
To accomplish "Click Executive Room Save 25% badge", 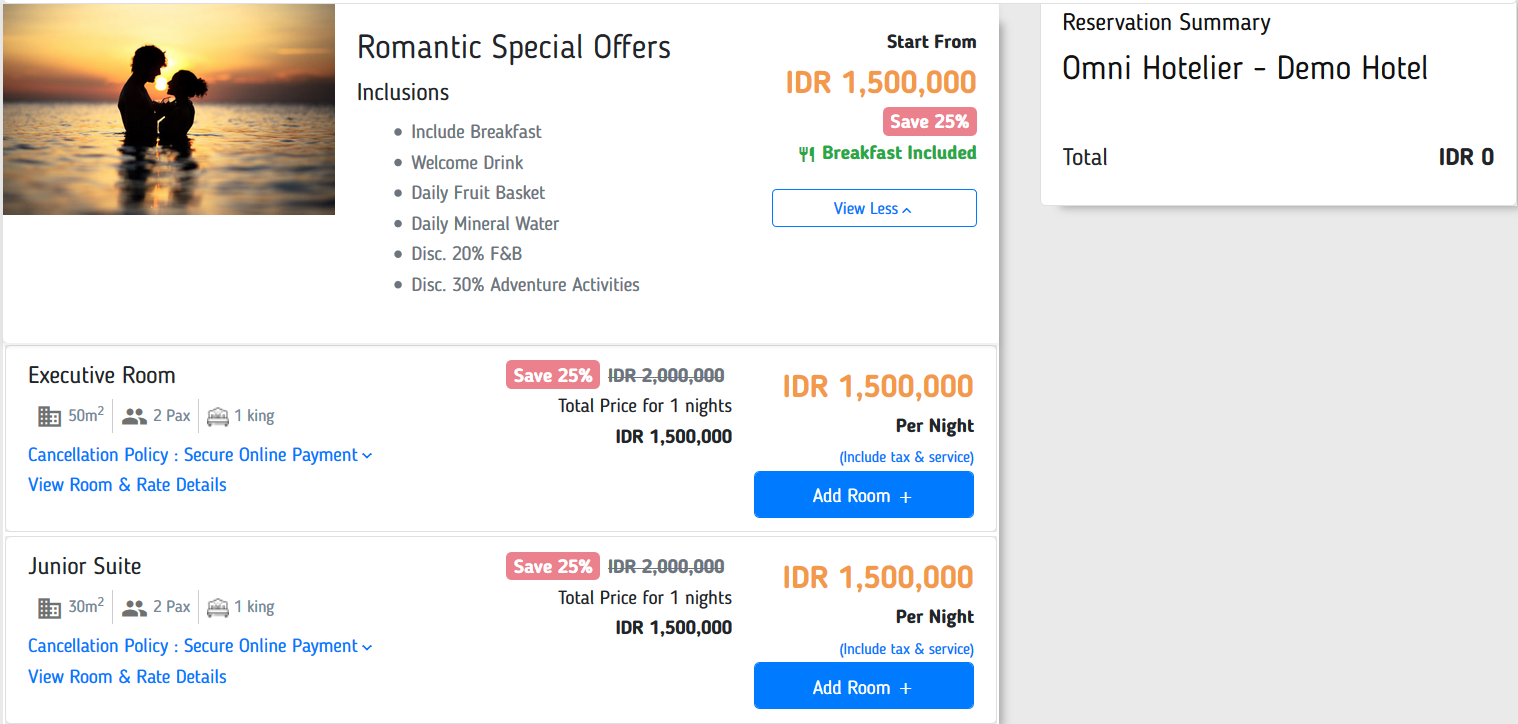I will (552, 375).
